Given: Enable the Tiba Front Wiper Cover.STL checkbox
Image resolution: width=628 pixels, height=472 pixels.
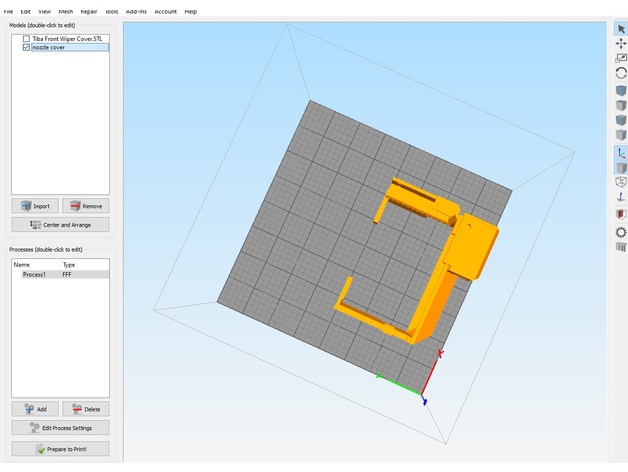Looking at the screenshot, I should 27,39.
